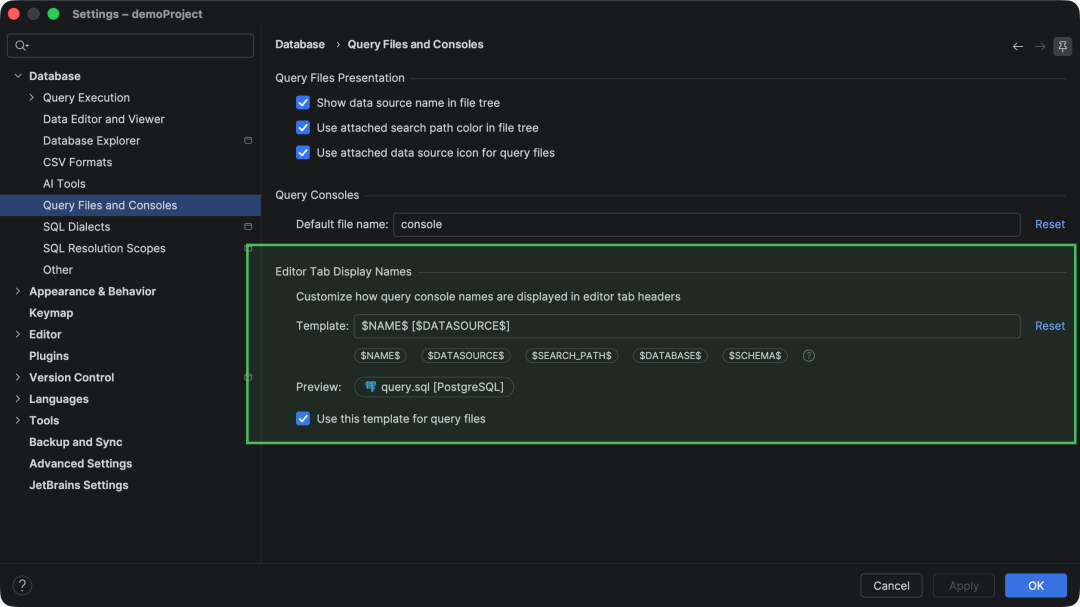Focus the Template input field
Screen dimensions: 1080x607
(687, 326)
